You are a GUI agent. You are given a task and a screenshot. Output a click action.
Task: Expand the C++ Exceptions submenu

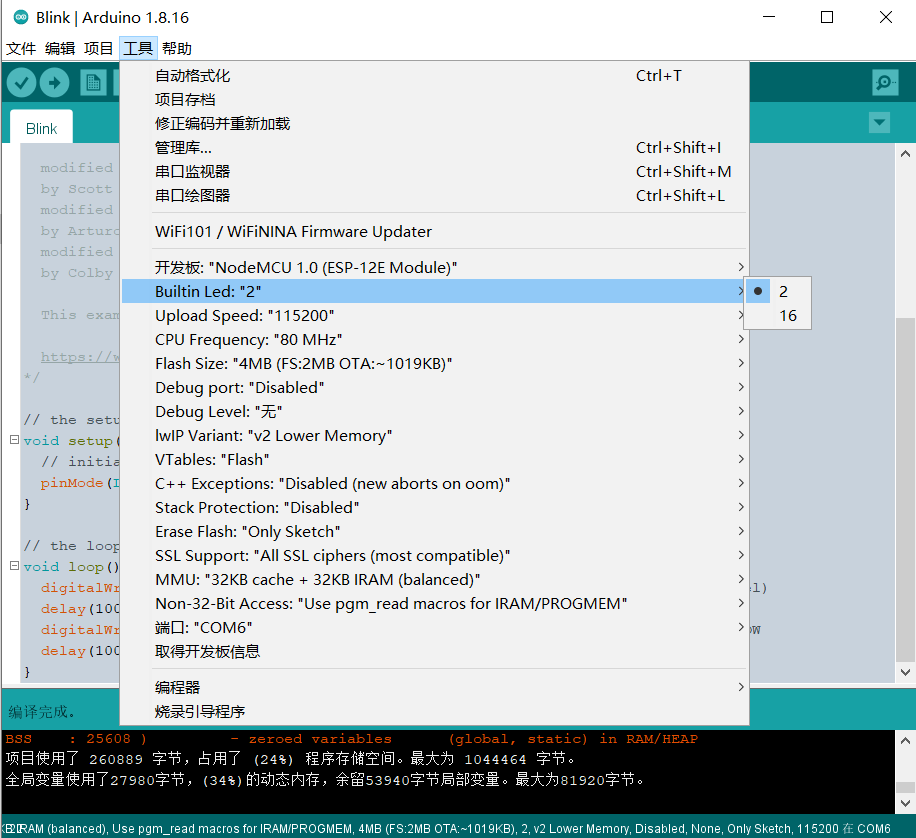435,483
